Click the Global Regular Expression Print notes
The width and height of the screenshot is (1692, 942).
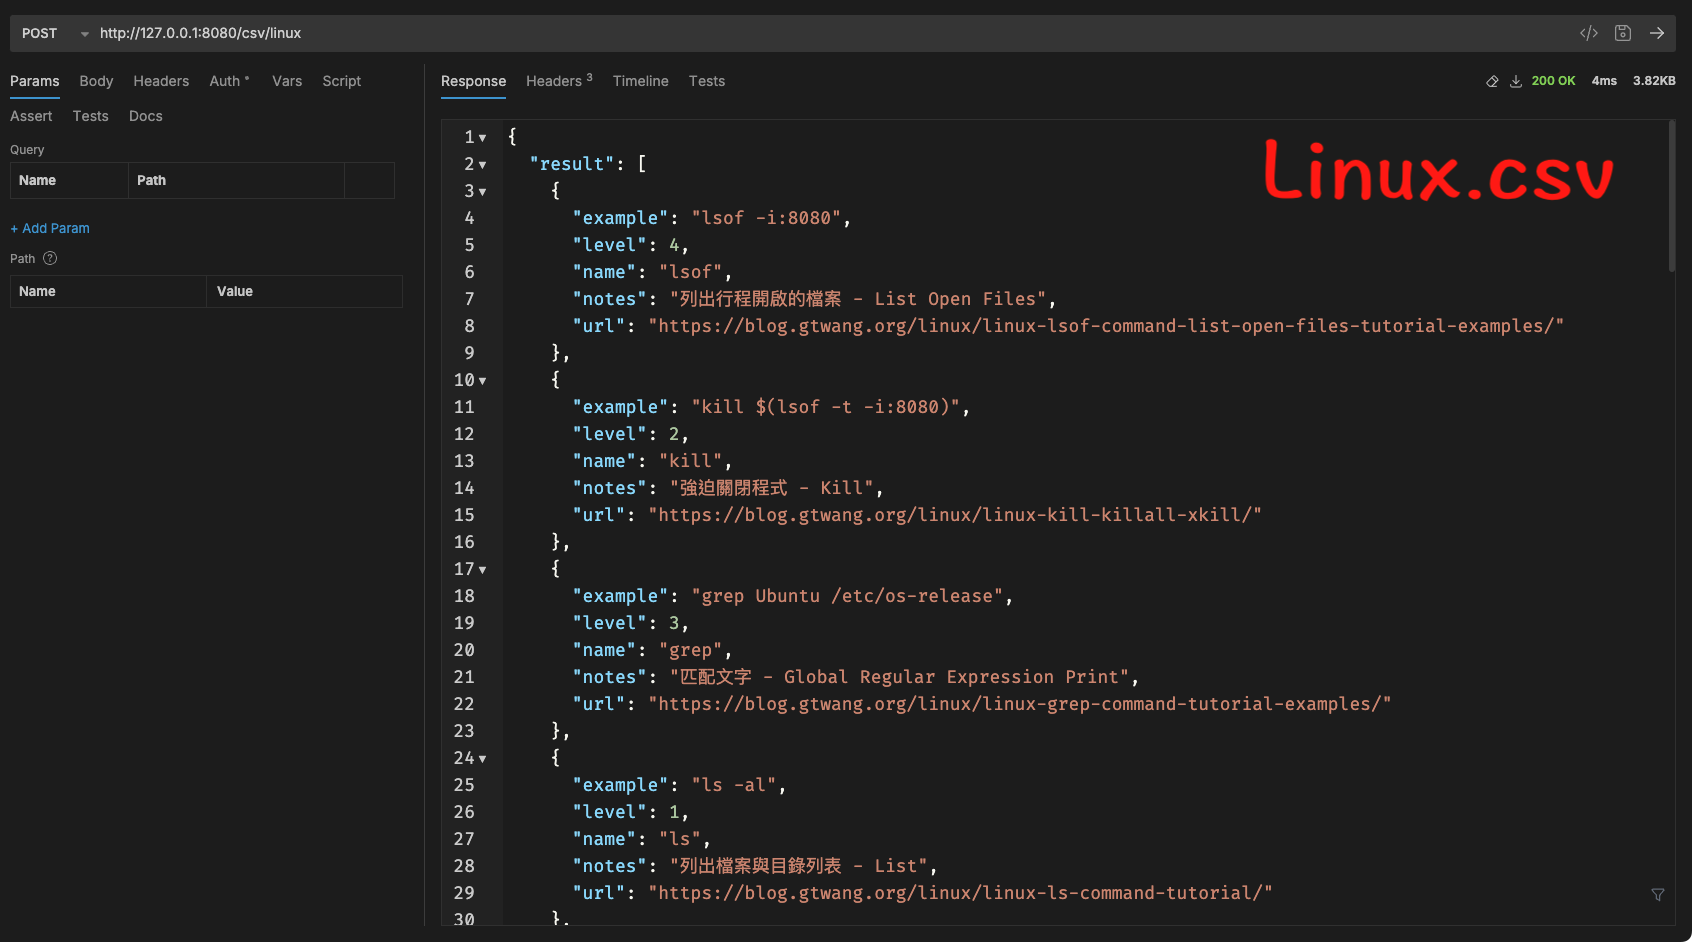click(900, 677)
